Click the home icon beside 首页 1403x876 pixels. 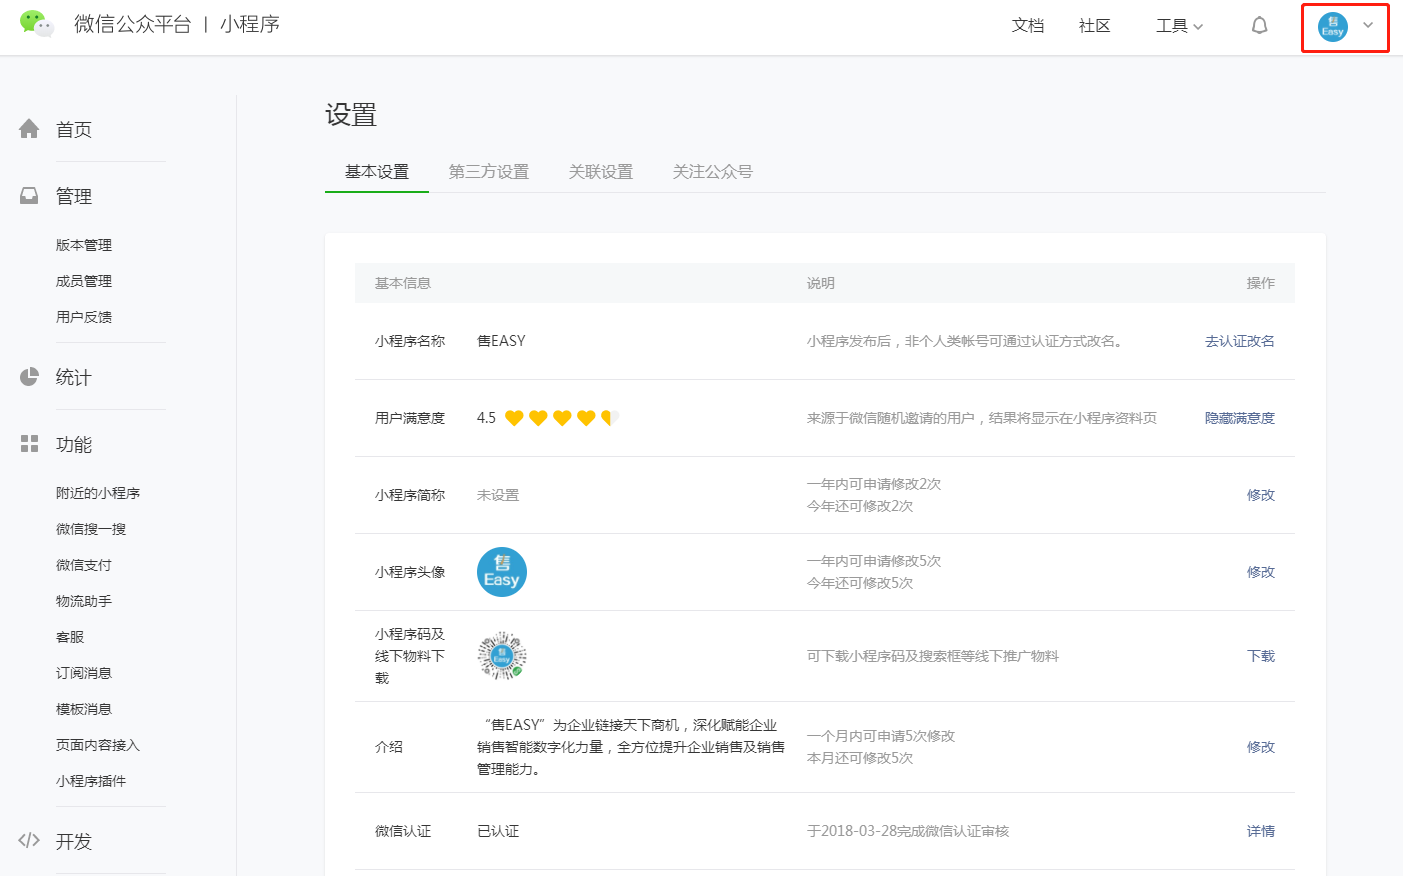pos(29,129)
